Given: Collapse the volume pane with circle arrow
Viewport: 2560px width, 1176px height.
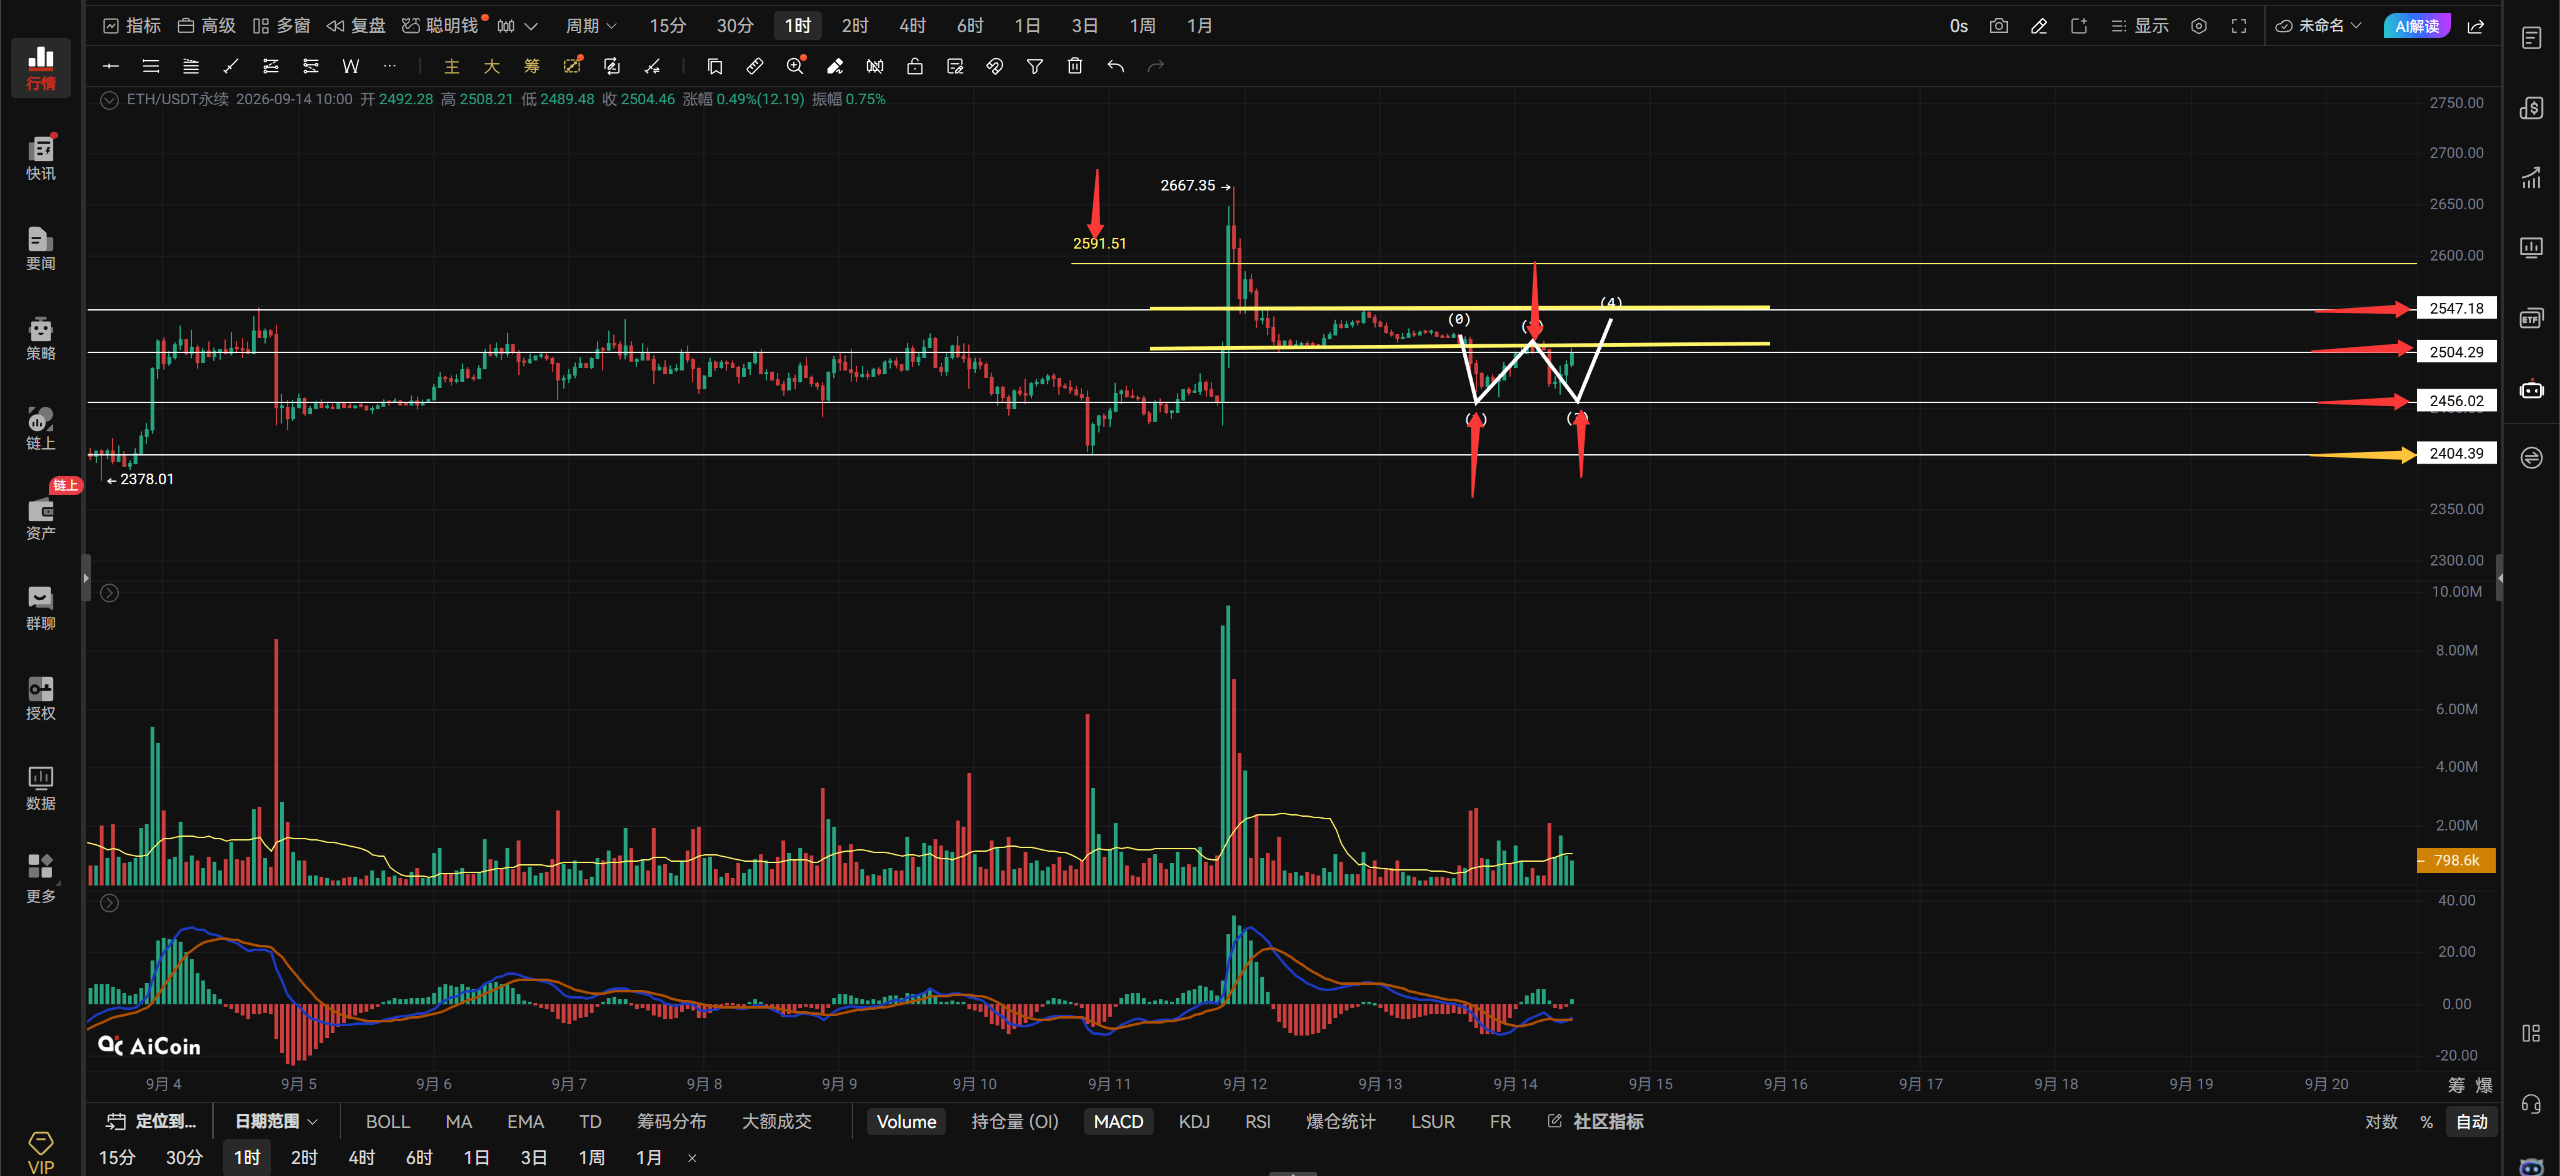Looking at the screenshot, I should click(110, 593).
